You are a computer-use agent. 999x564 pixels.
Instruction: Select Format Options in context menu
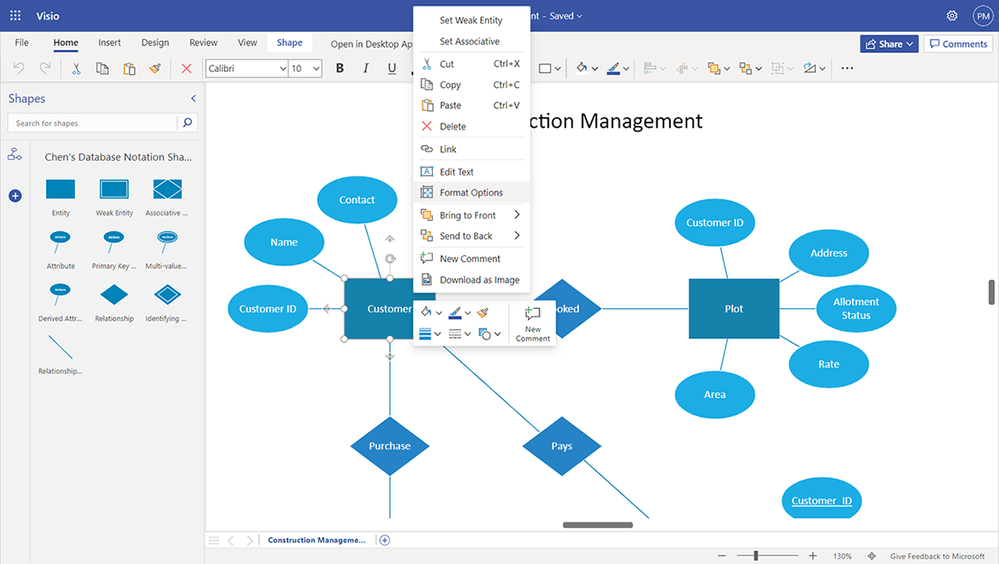click(471, 192)
